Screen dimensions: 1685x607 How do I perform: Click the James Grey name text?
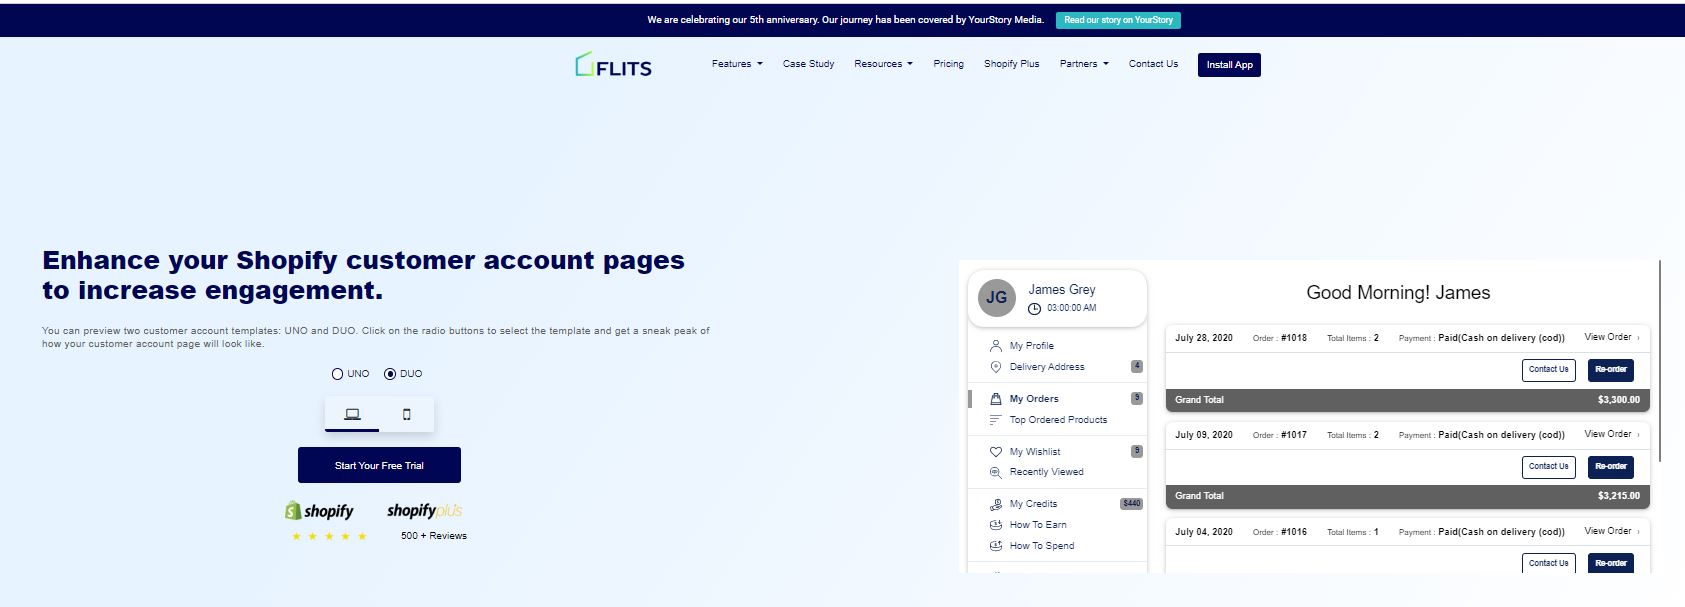pos(1062,289)
